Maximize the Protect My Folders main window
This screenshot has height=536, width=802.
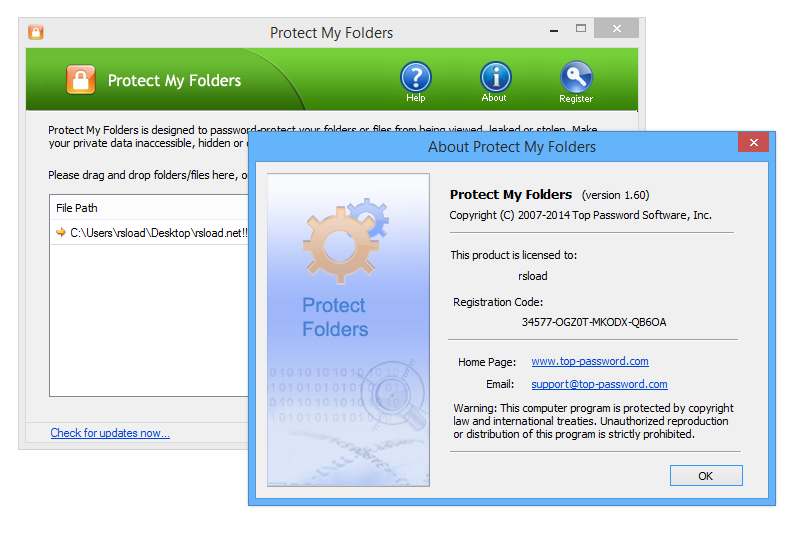point(581,29)
